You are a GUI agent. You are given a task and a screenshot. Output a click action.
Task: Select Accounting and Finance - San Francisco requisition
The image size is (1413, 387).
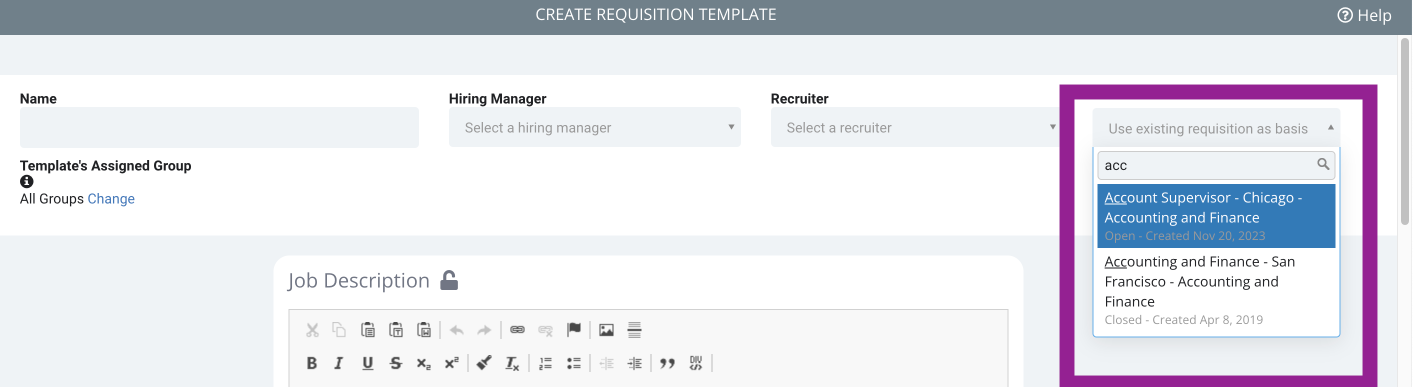[1216, 290]
